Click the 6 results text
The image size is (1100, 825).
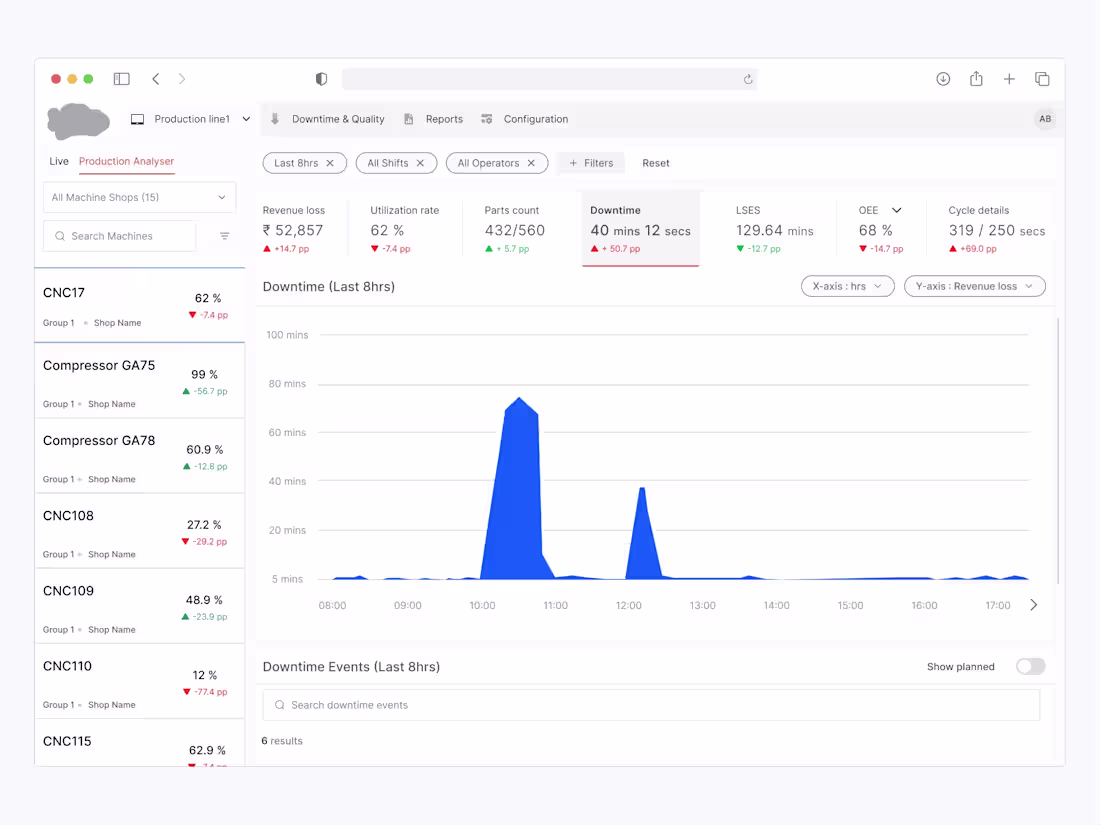pos(282,741)
